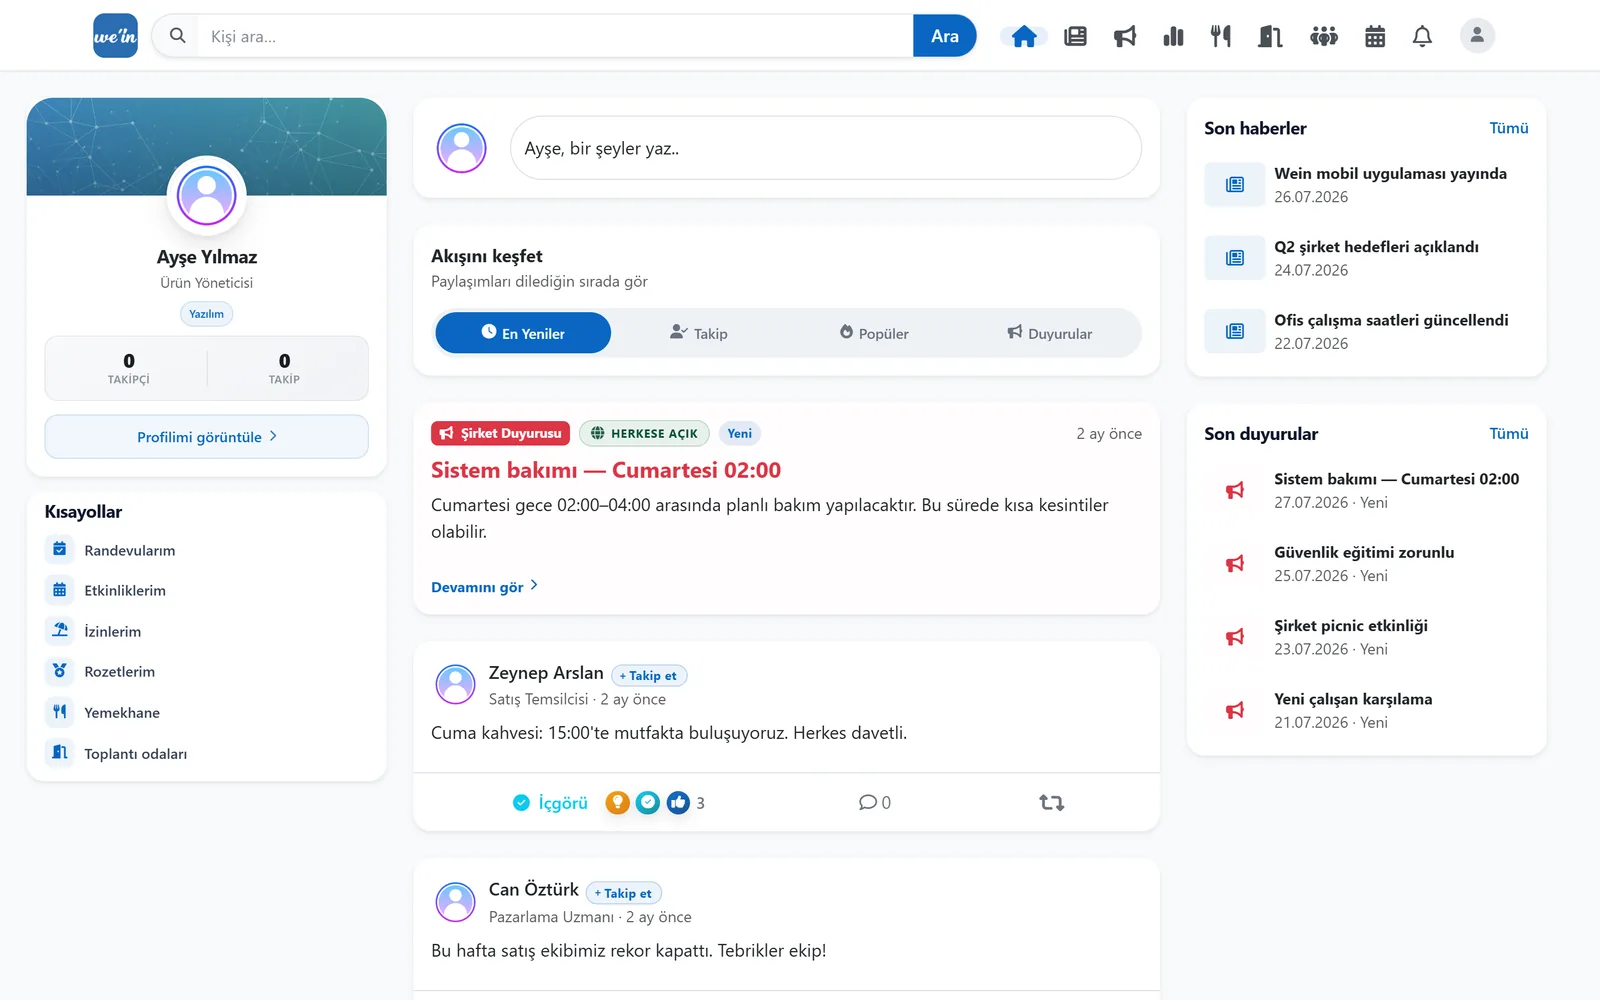
Task: Click the we'in logo
Action: tap(115, 36)
